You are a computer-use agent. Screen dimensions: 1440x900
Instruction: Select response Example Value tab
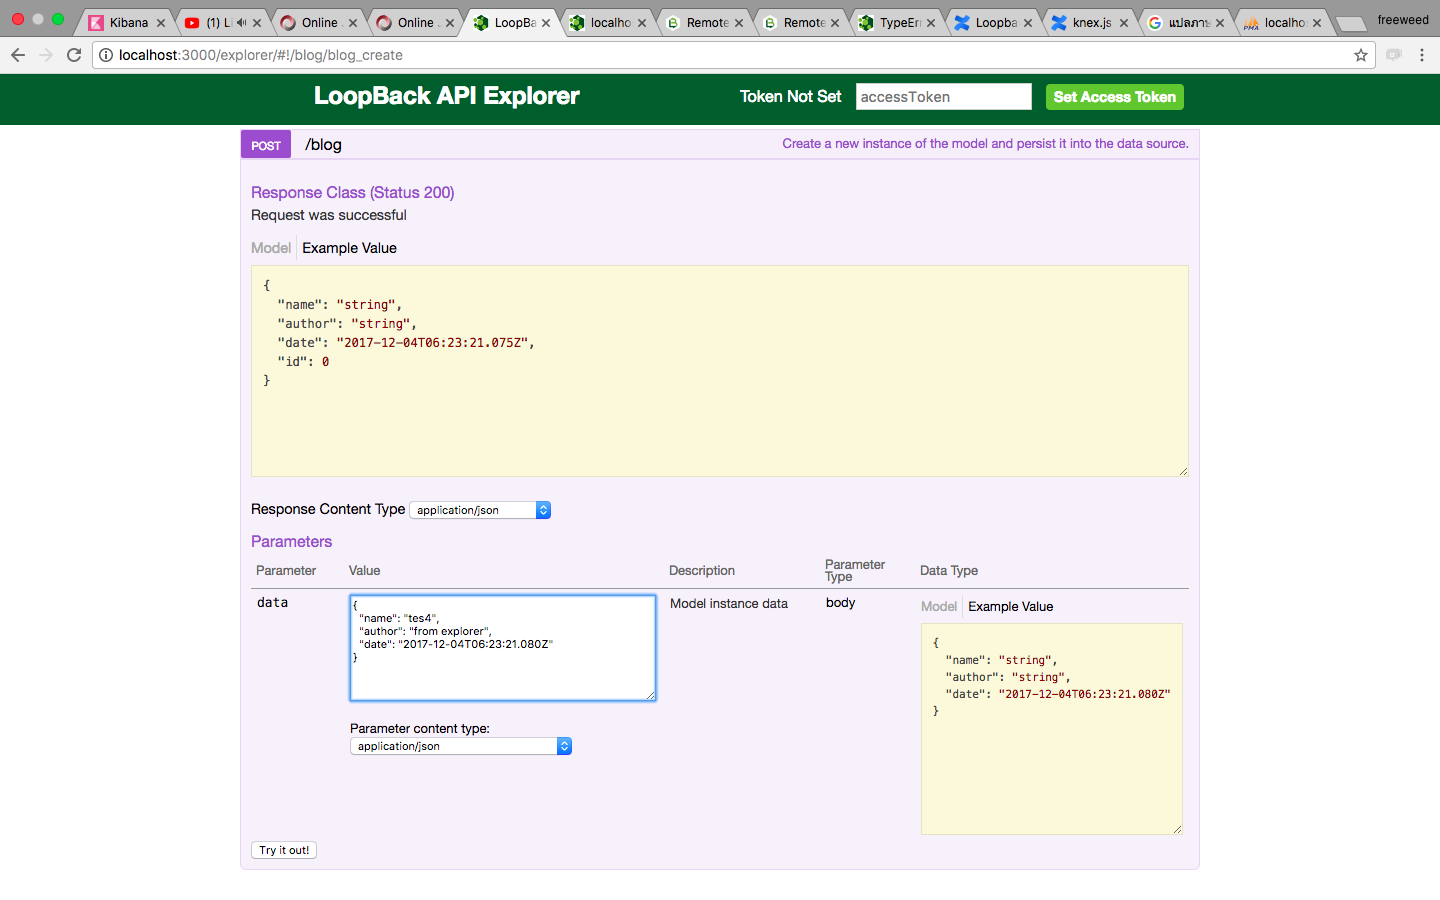349,248
